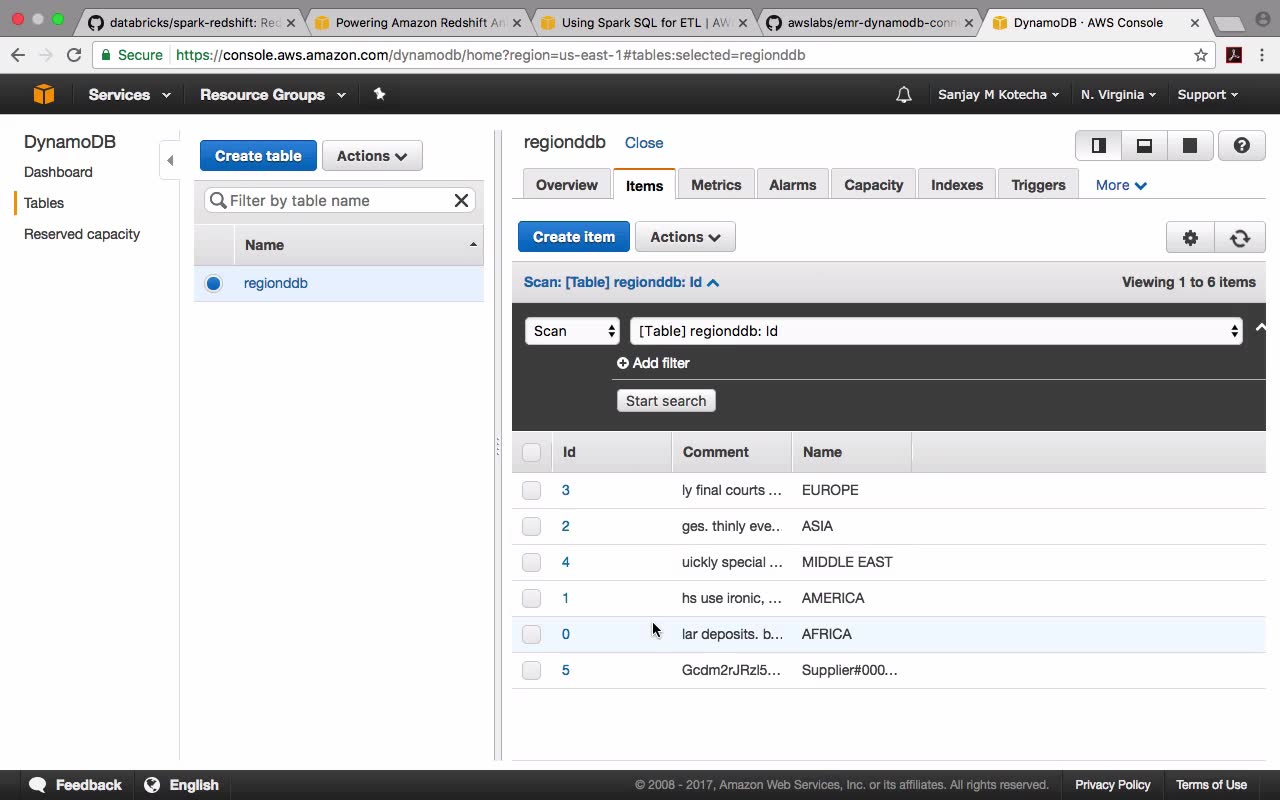Reload the browser page
This screenshot has height=800, width=1280.
click(74, 55)
